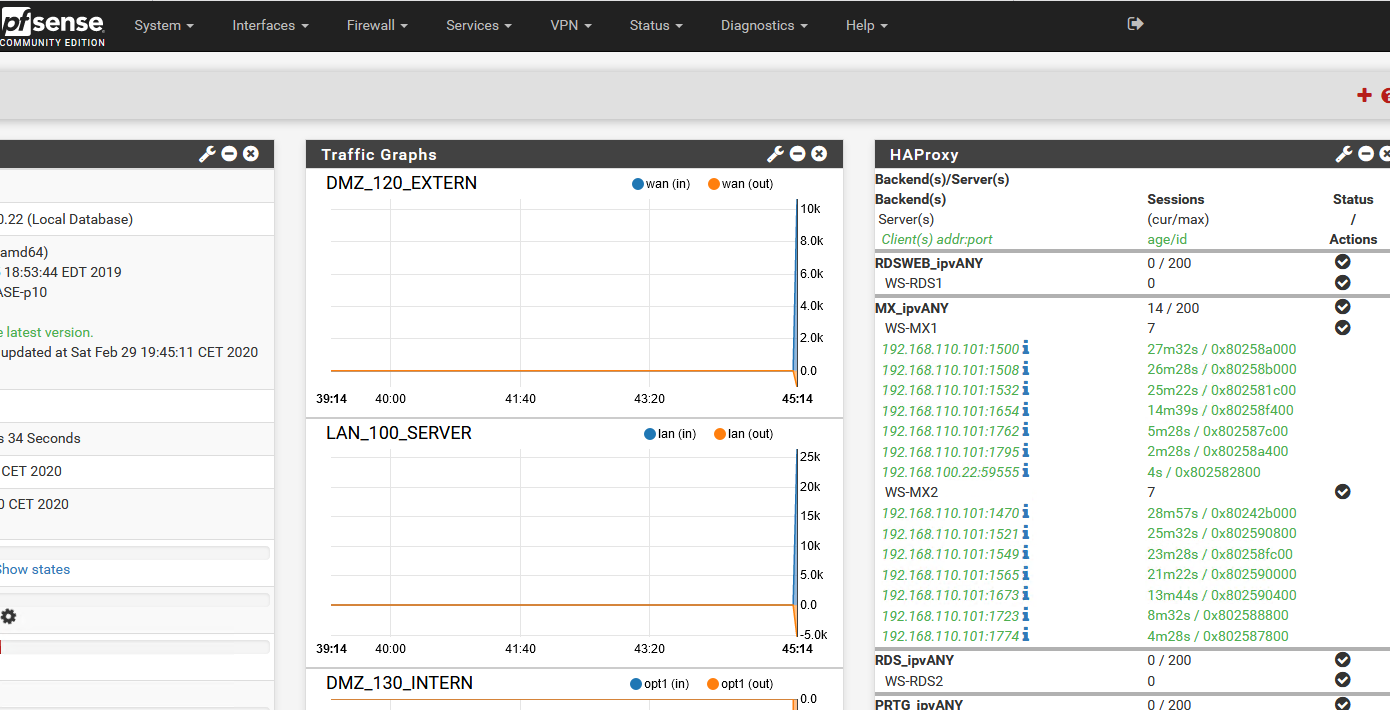1390x710 pixels.
Task: Click status check icon for WS-MX2
Action: pyautogui.click(x=1343, y=492)
